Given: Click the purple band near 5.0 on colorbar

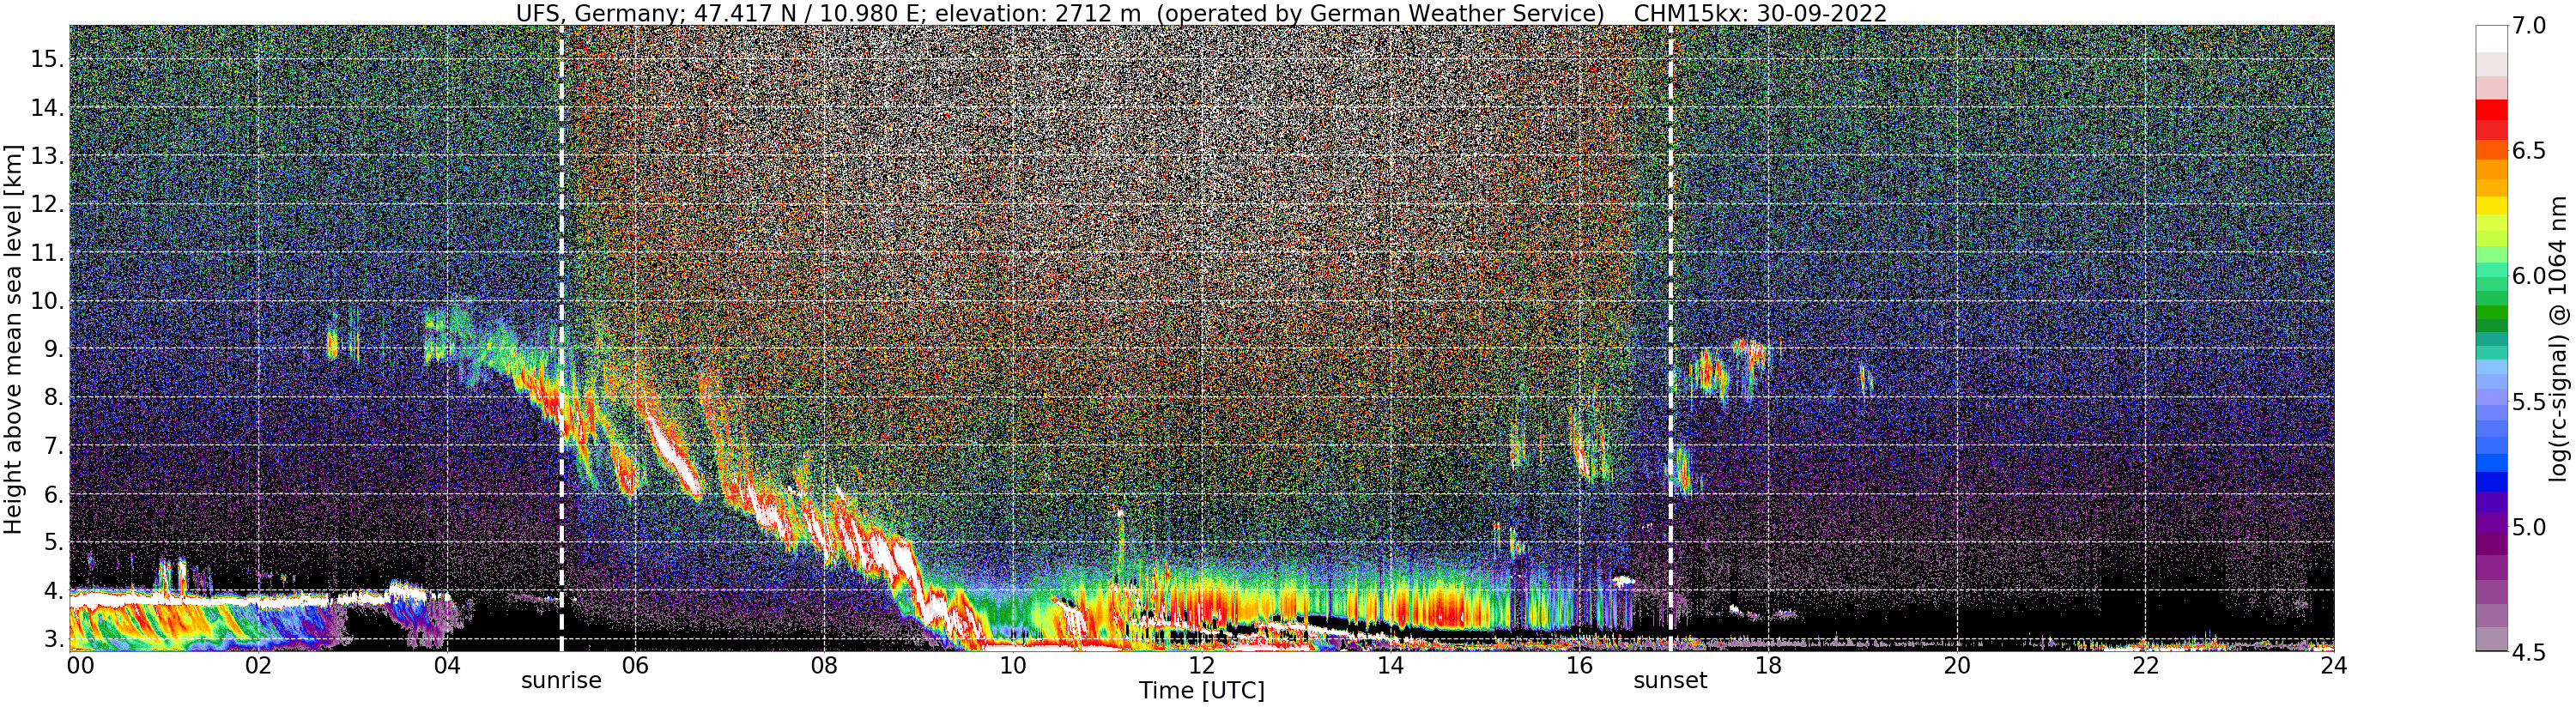Looking at the screenshot, I should [x=2491, y=522].
